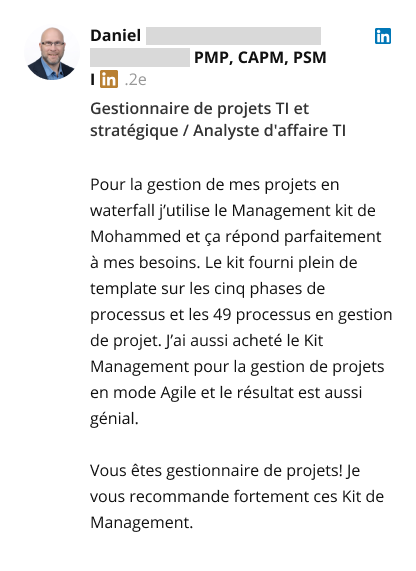Image resolution: width=416 pixels, height=571 pixels.
Task: Open the blue LinkedIn logo icon
Action: 383,36
